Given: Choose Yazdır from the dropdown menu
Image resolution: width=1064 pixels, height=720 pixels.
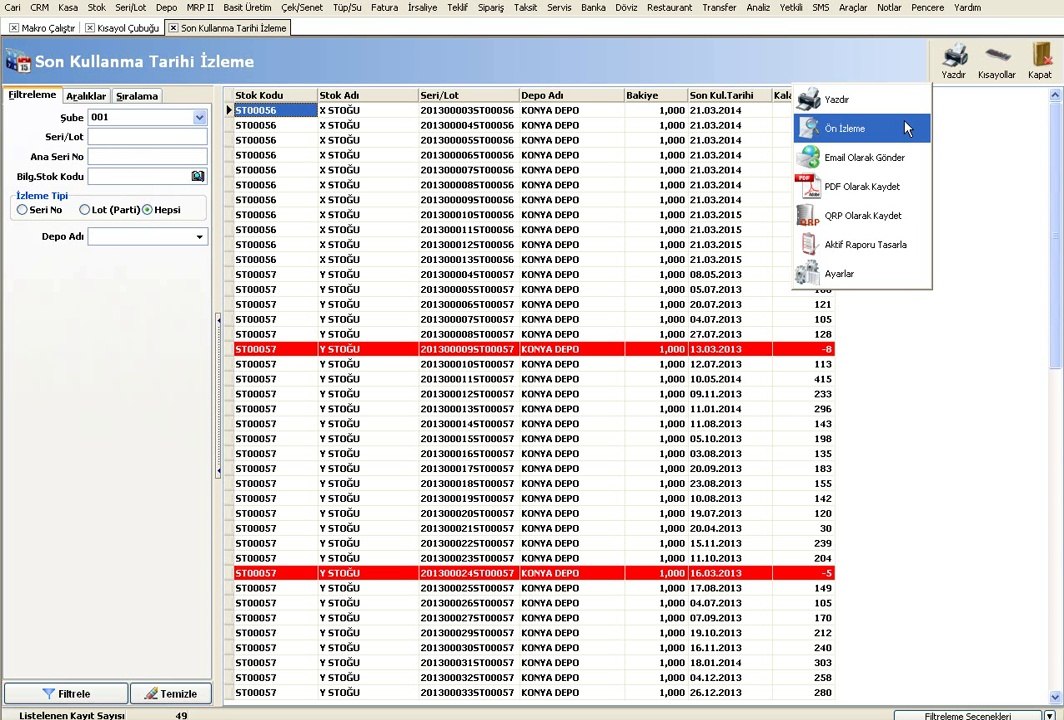Looking at the screenshot, I should (862, 99).
